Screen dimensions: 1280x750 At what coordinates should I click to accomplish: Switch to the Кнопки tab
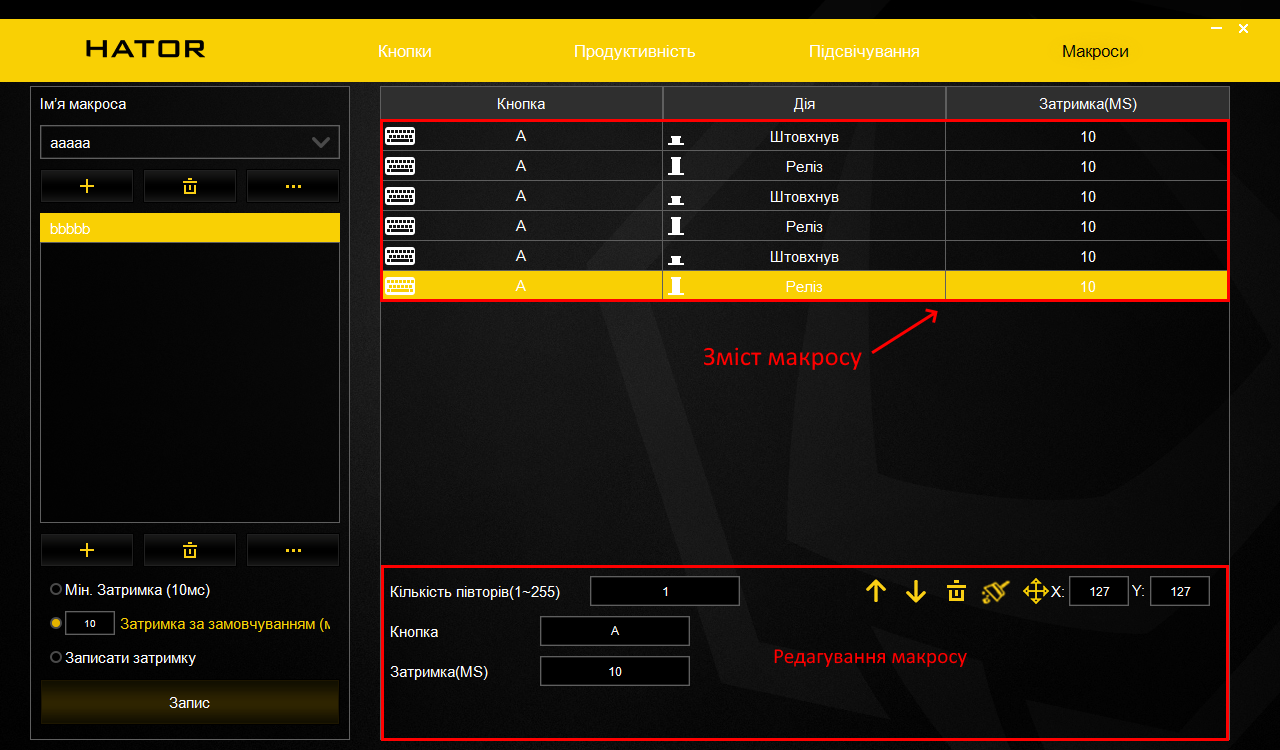coord(405,51)
